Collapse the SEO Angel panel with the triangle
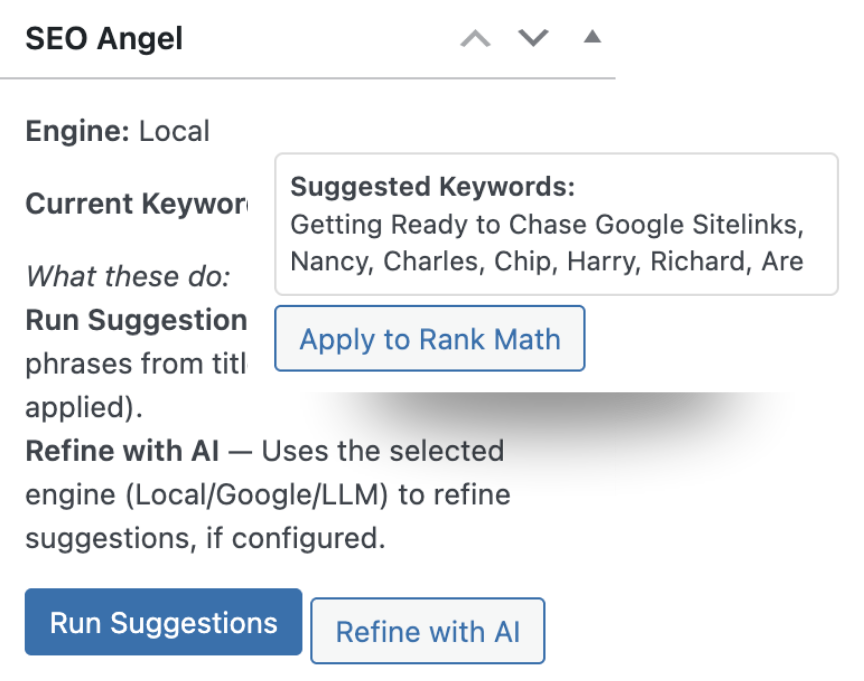 [592, 38]
